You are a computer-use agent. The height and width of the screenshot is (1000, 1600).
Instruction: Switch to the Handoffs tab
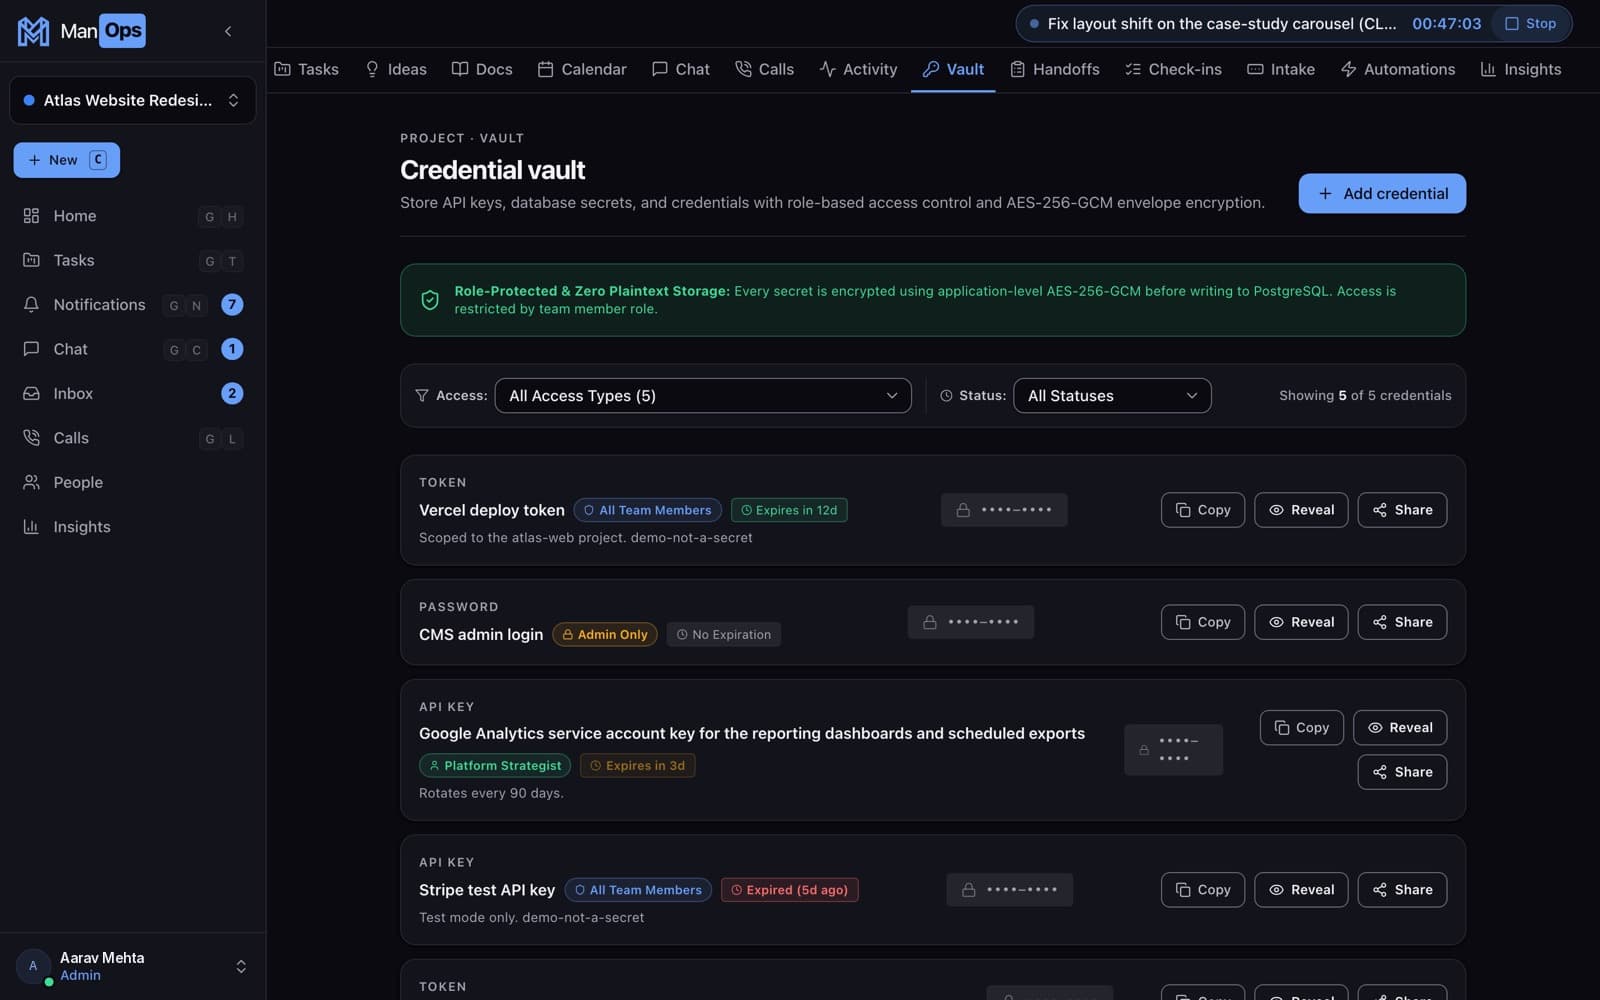1054,69
